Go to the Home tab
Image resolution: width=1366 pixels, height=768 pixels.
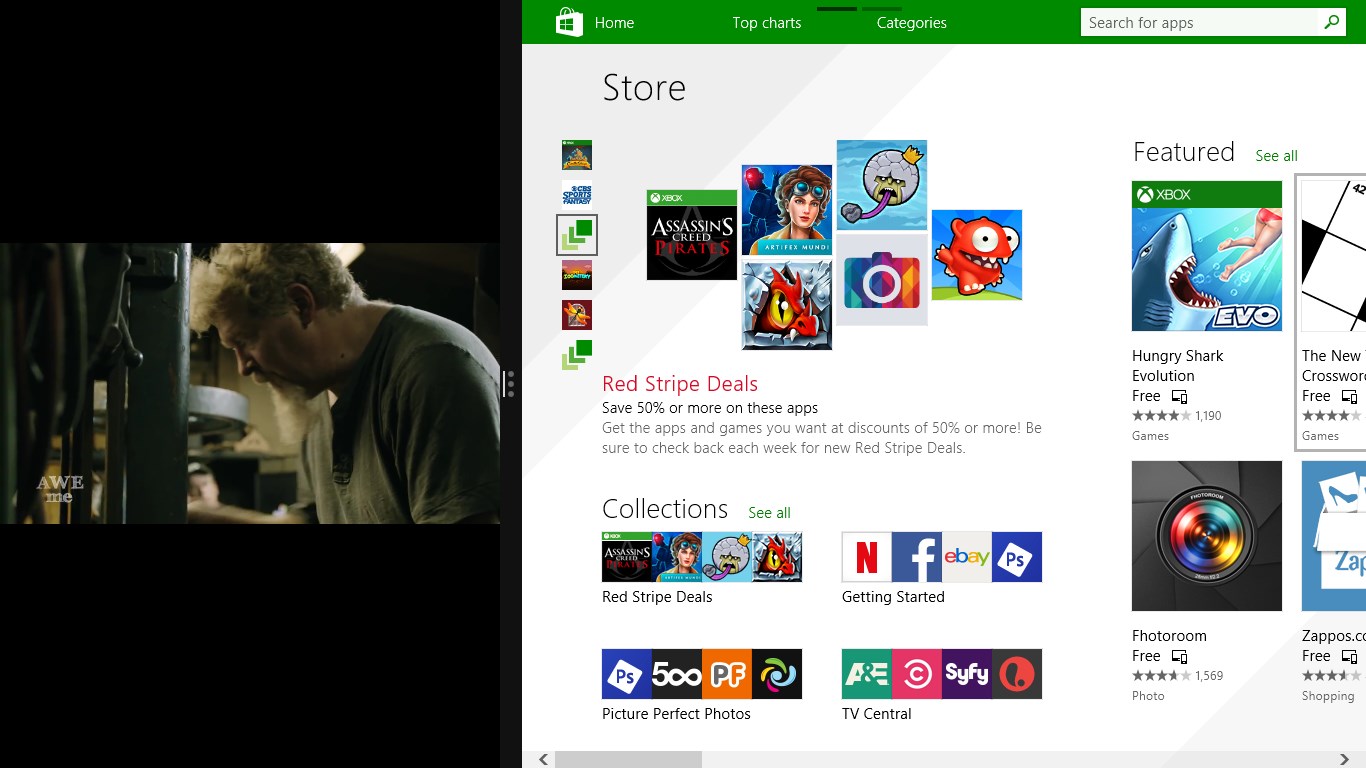click(614, 22)
